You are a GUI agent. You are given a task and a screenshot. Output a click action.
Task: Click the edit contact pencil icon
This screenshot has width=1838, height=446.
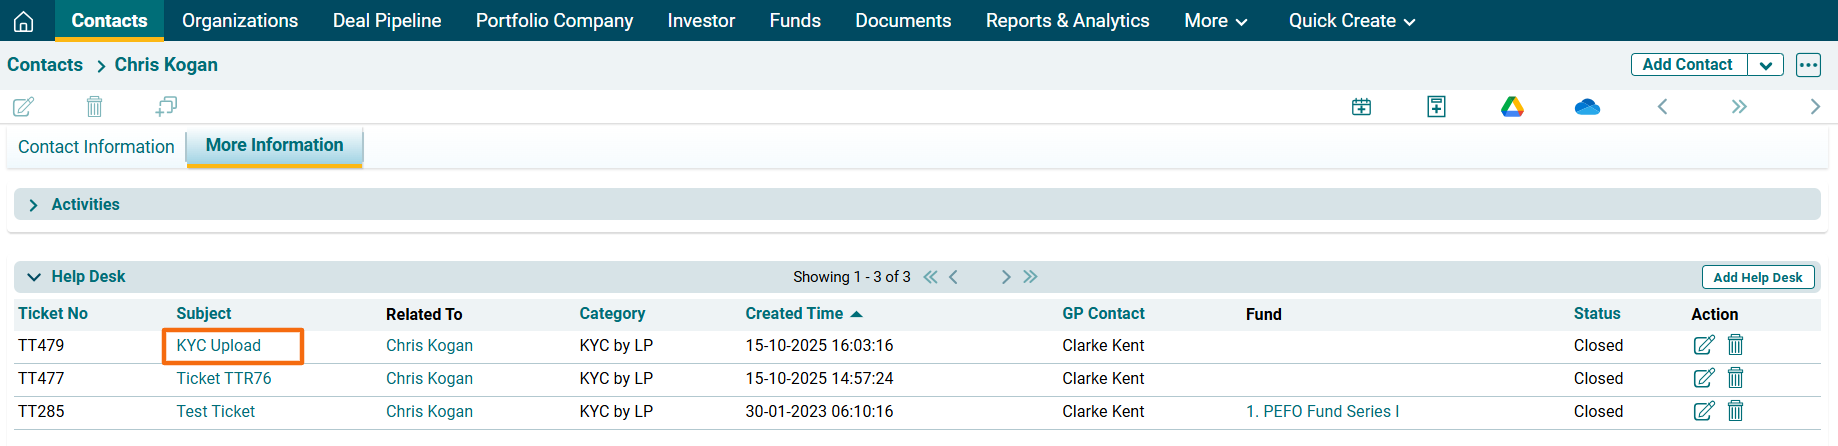(x=23, y=106)
